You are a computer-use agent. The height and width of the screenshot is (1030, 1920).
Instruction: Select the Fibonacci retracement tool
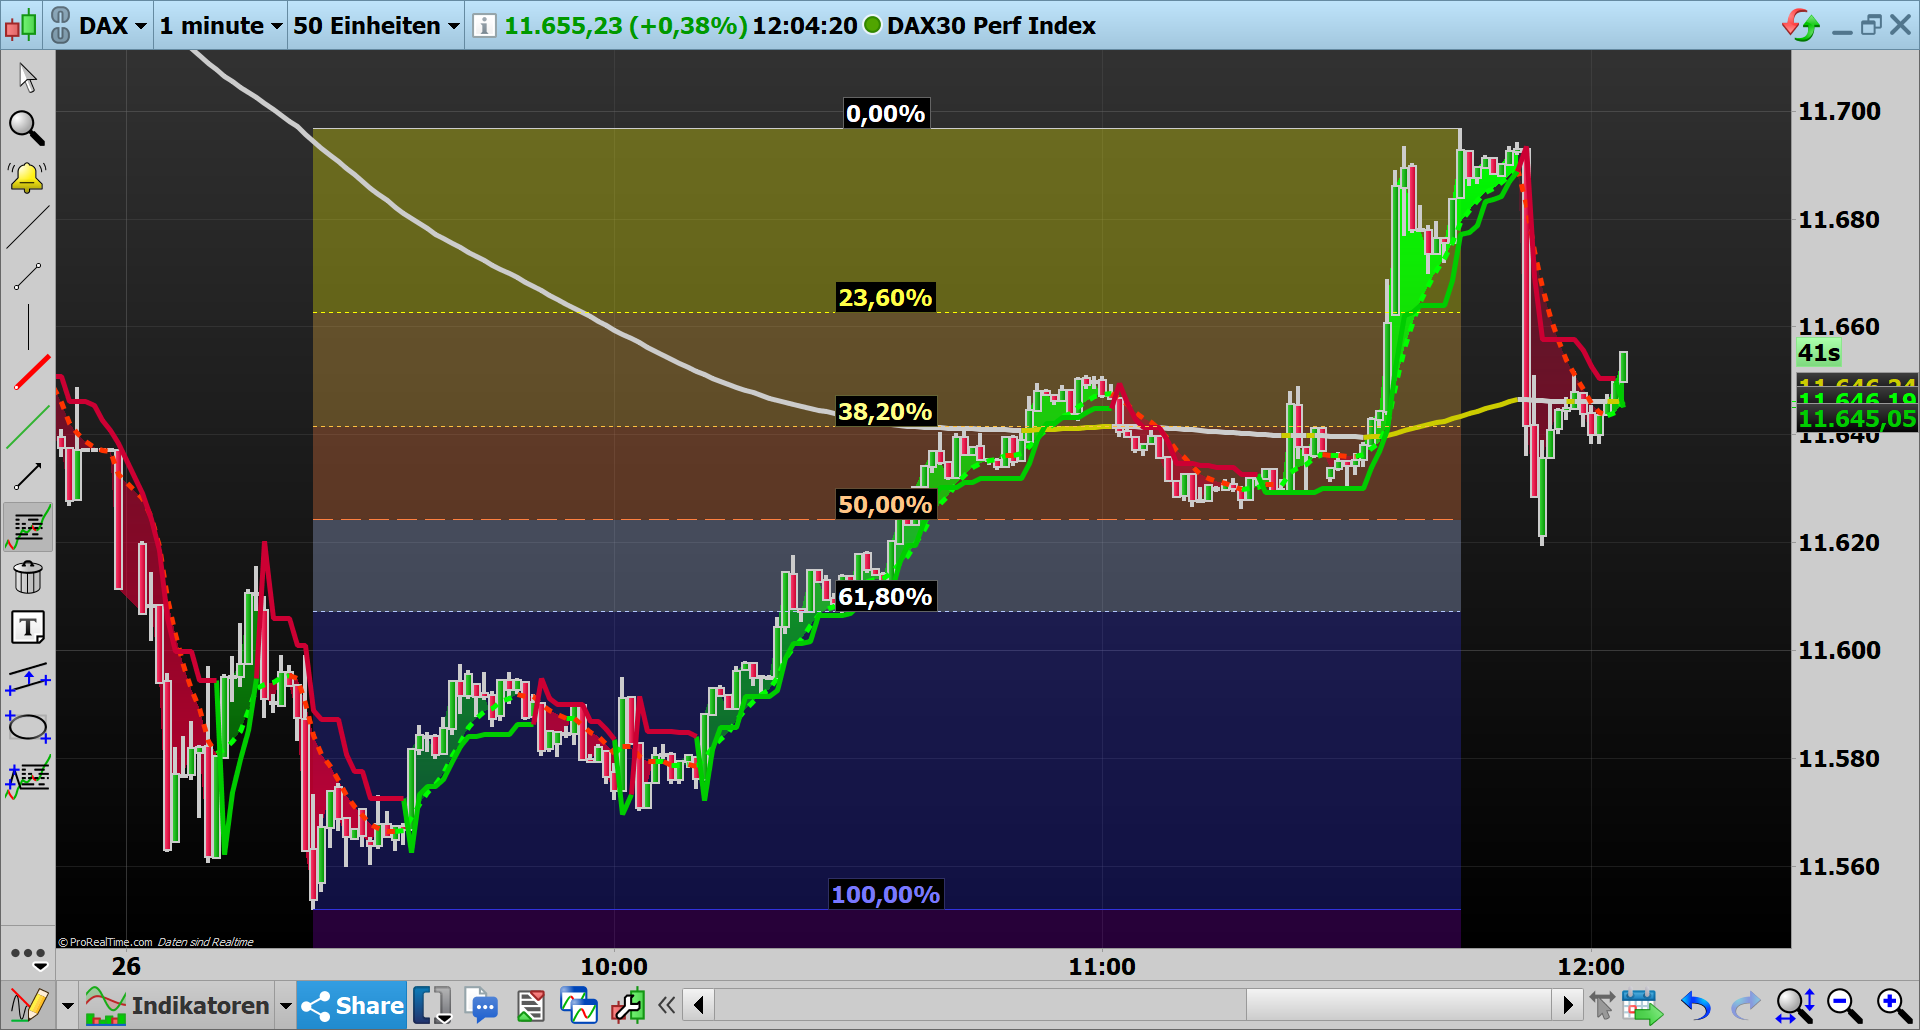tap(28, 527)
